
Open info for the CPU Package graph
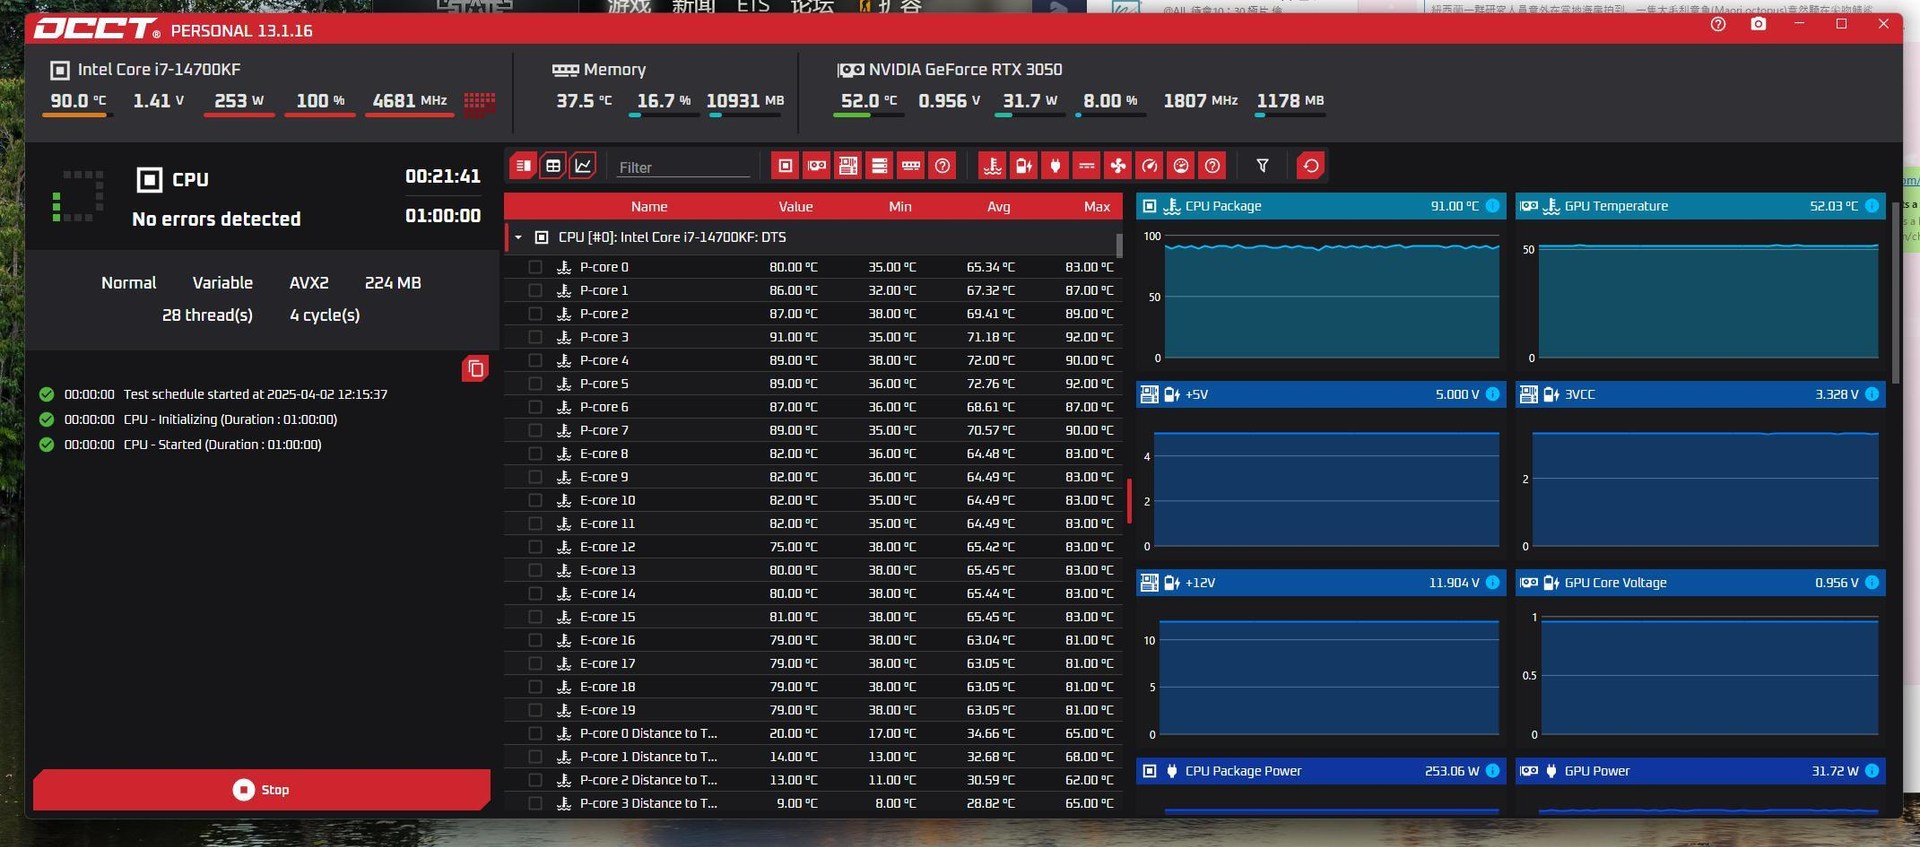1492,206
